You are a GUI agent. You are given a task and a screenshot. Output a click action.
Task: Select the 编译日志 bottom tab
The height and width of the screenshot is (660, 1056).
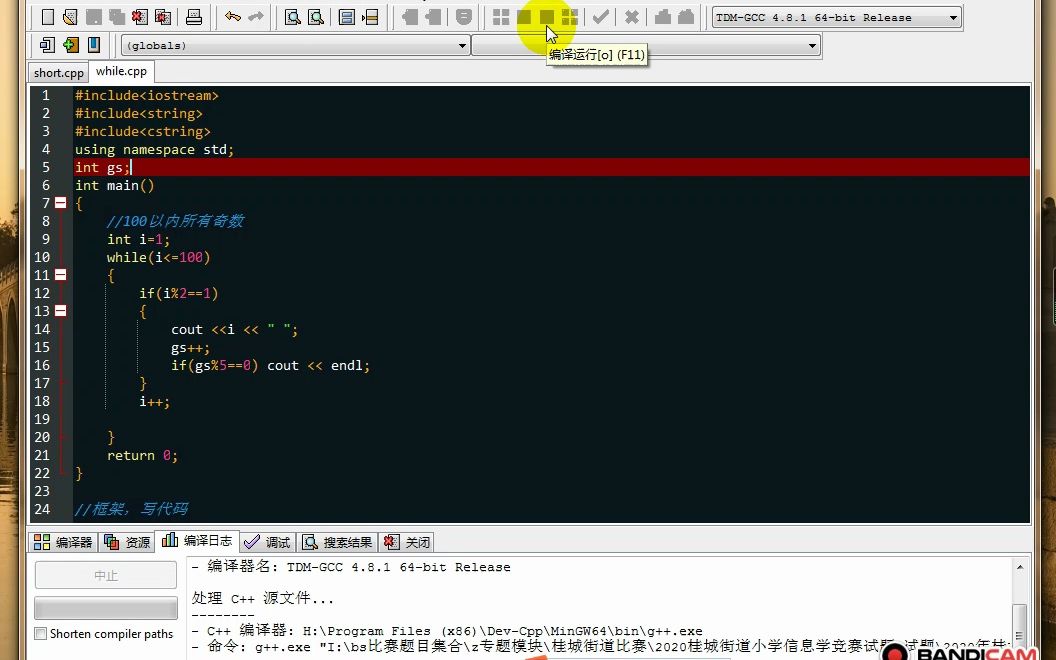198,541
